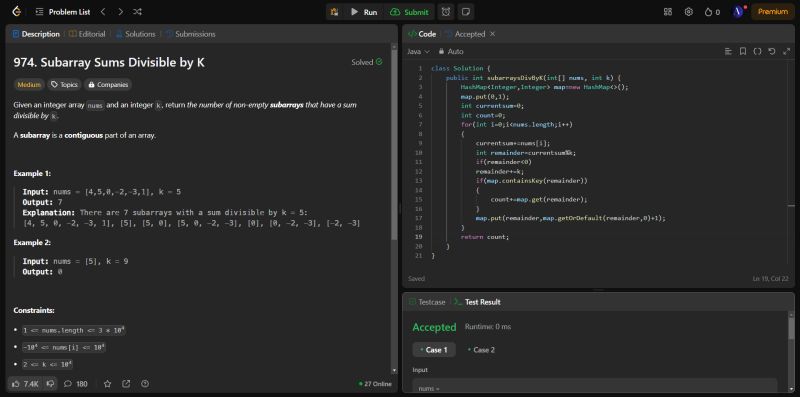Click the Saved status text
This screenshot has width=800, height=397.
click(416, 279)
